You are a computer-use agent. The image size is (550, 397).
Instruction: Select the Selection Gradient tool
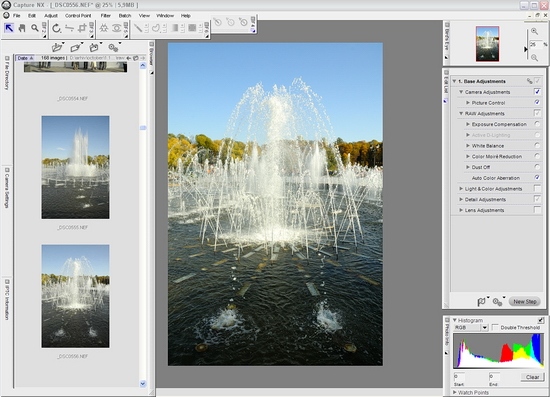pos(174,28)
